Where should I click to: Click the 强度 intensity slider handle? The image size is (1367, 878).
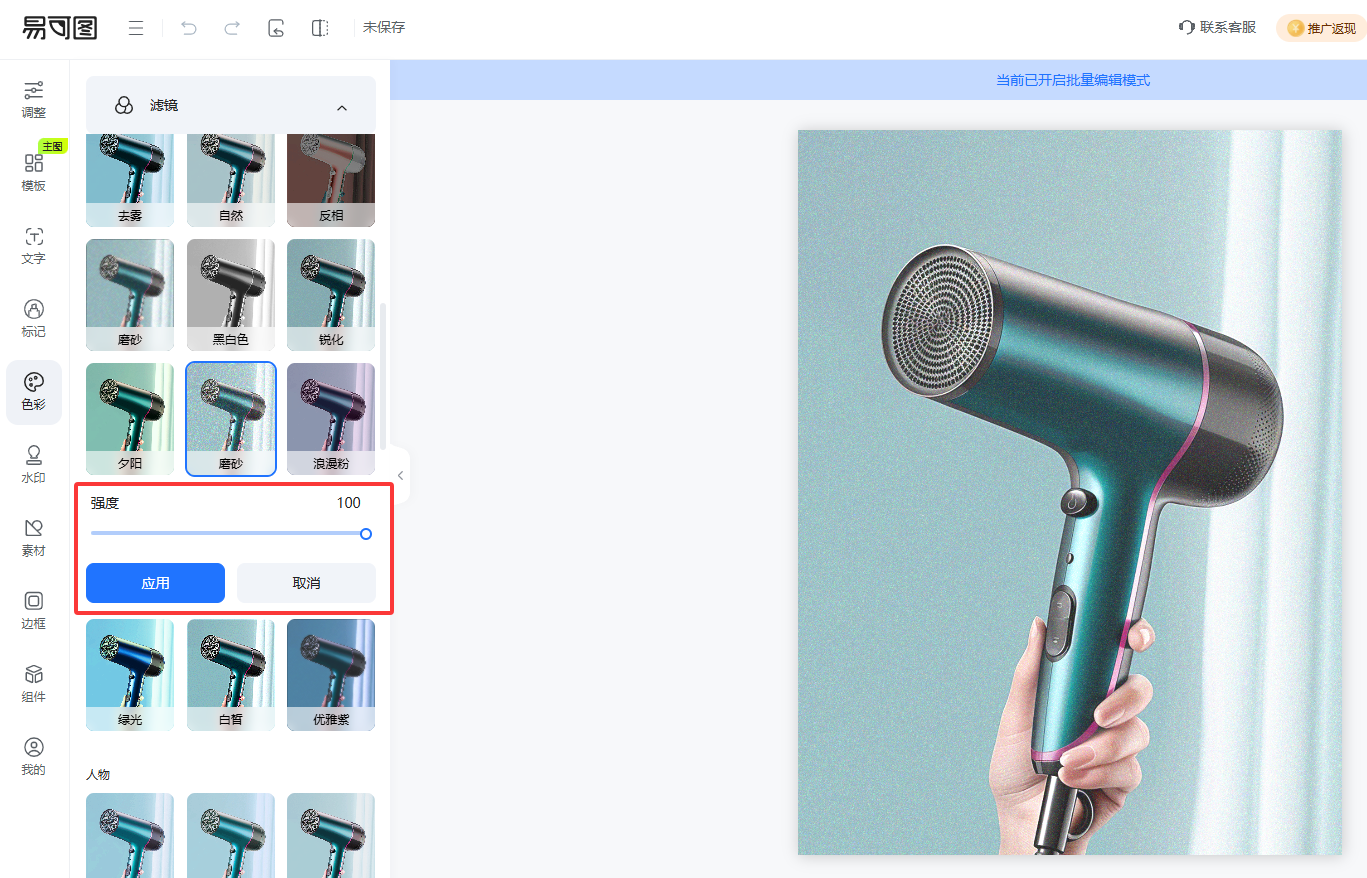(366, 534)
